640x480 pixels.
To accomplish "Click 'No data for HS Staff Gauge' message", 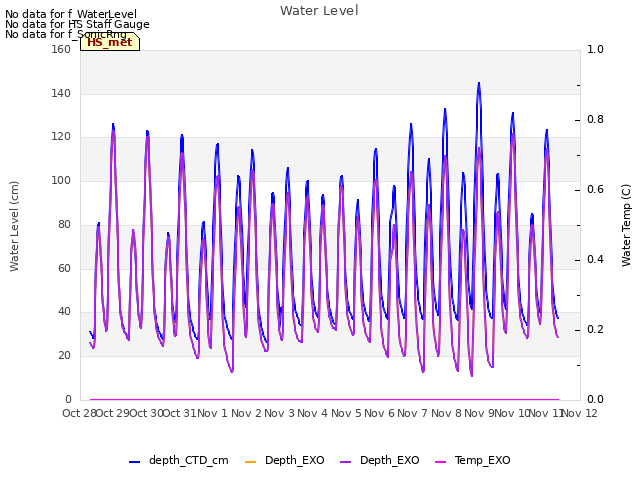I will tap(77, 24).
